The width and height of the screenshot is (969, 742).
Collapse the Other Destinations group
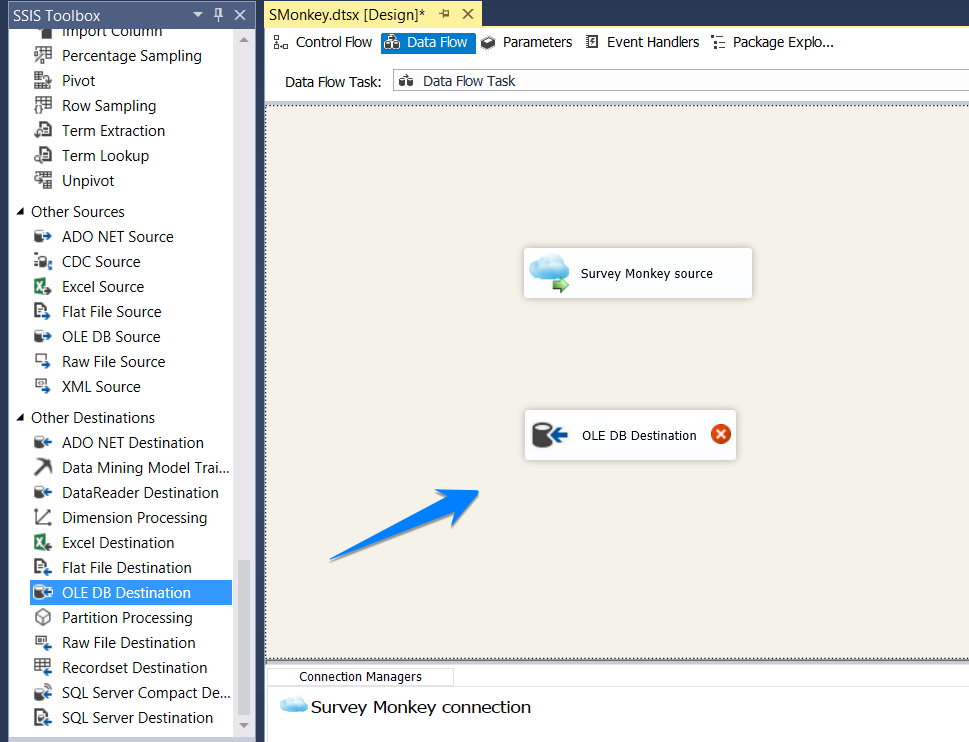tap(20, 418)
